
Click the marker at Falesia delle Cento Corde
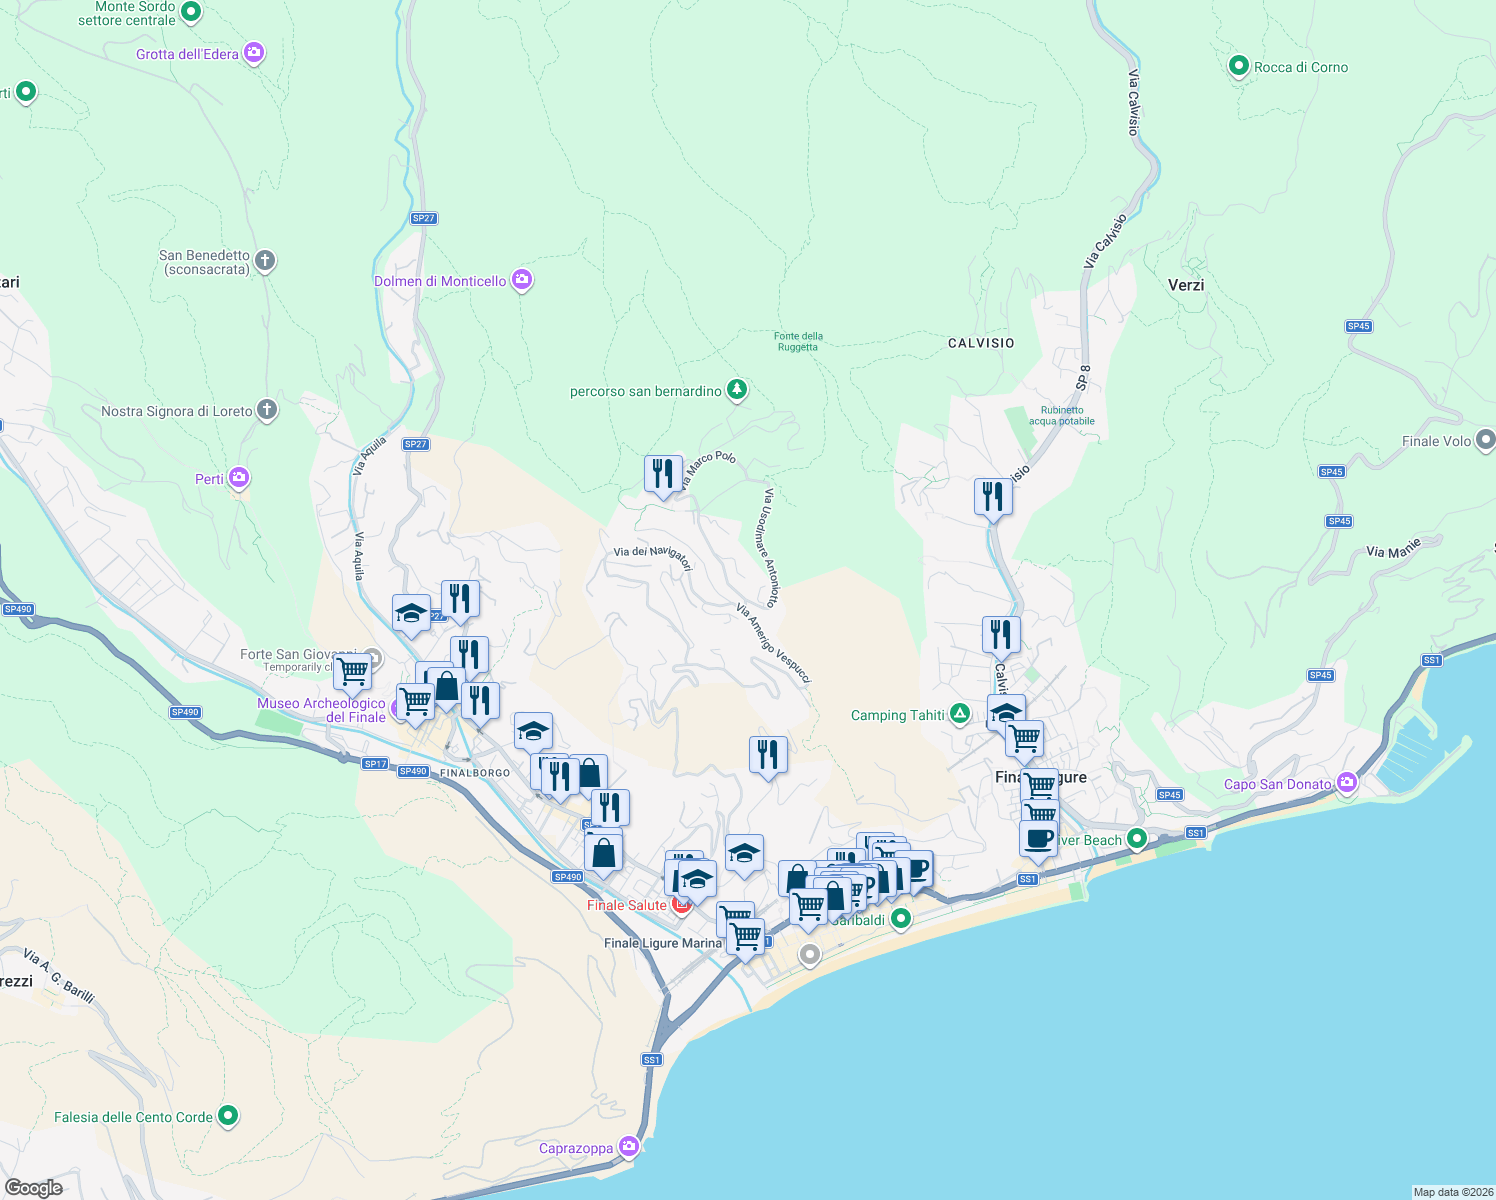pyautogui.click(x=227, y=1116)
